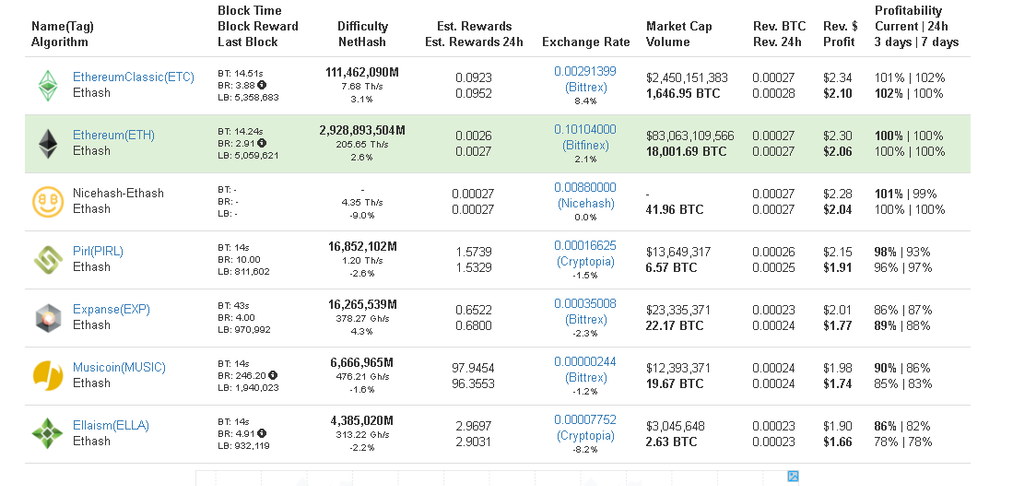Screen dimensions: 1024x486
Task: Click Expanse volume 22.17 BTC
Action: pyautogui.click(x=675, y=325)
